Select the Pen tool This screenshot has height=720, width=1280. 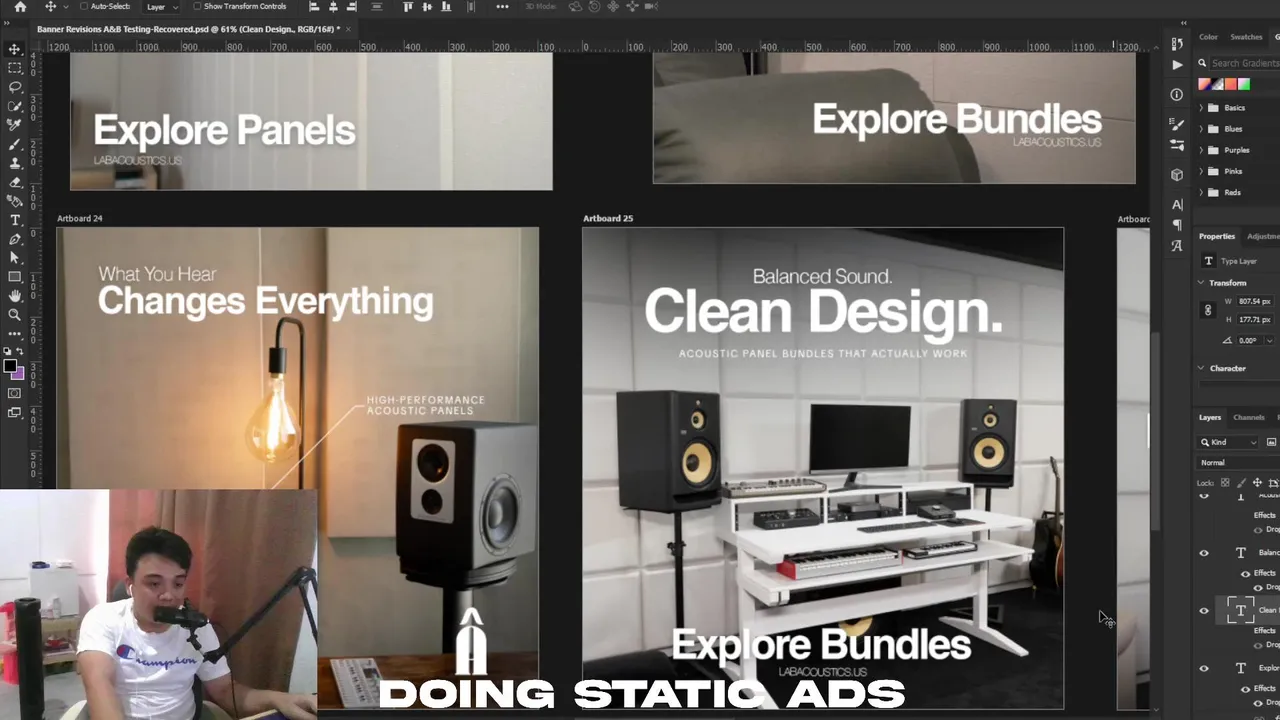coord(15,239)
